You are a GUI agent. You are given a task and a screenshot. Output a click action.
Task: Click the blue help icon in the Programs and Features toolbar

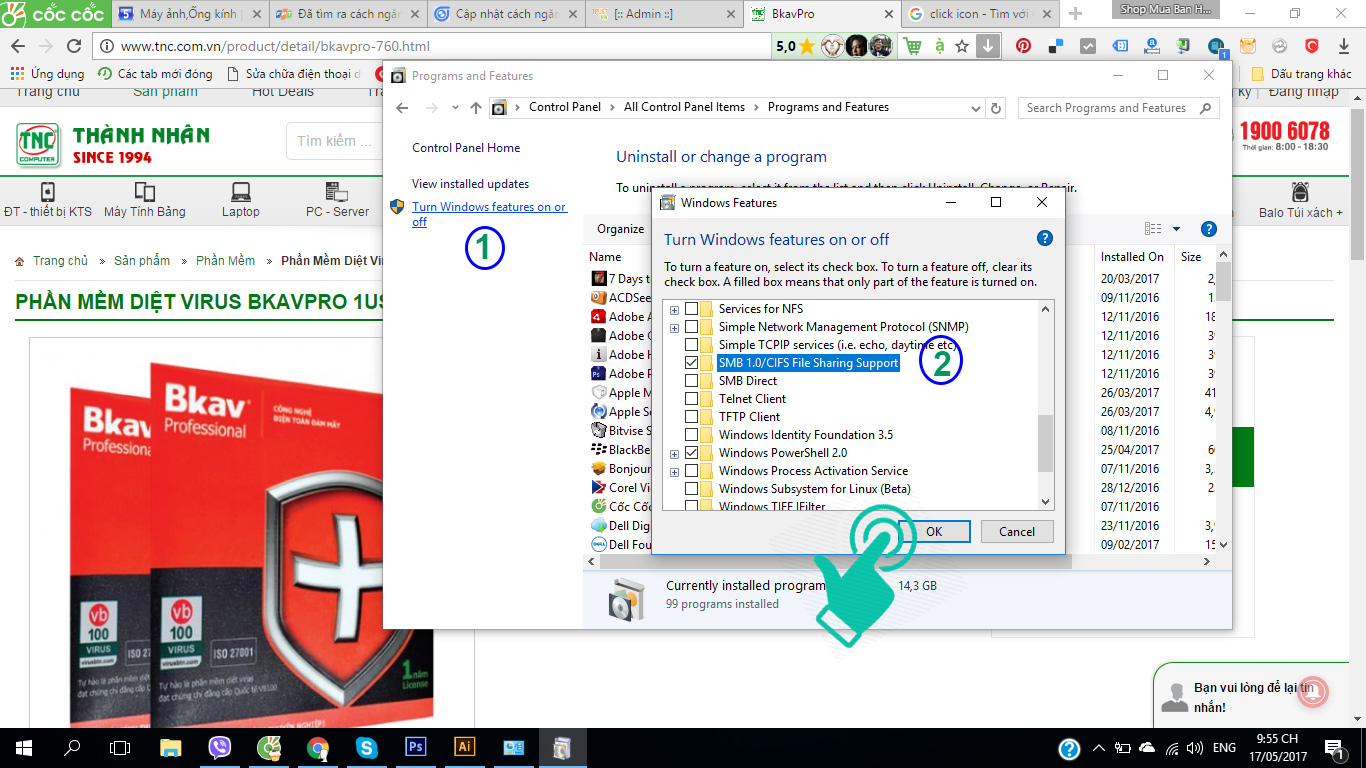(x=1208, y=228)
